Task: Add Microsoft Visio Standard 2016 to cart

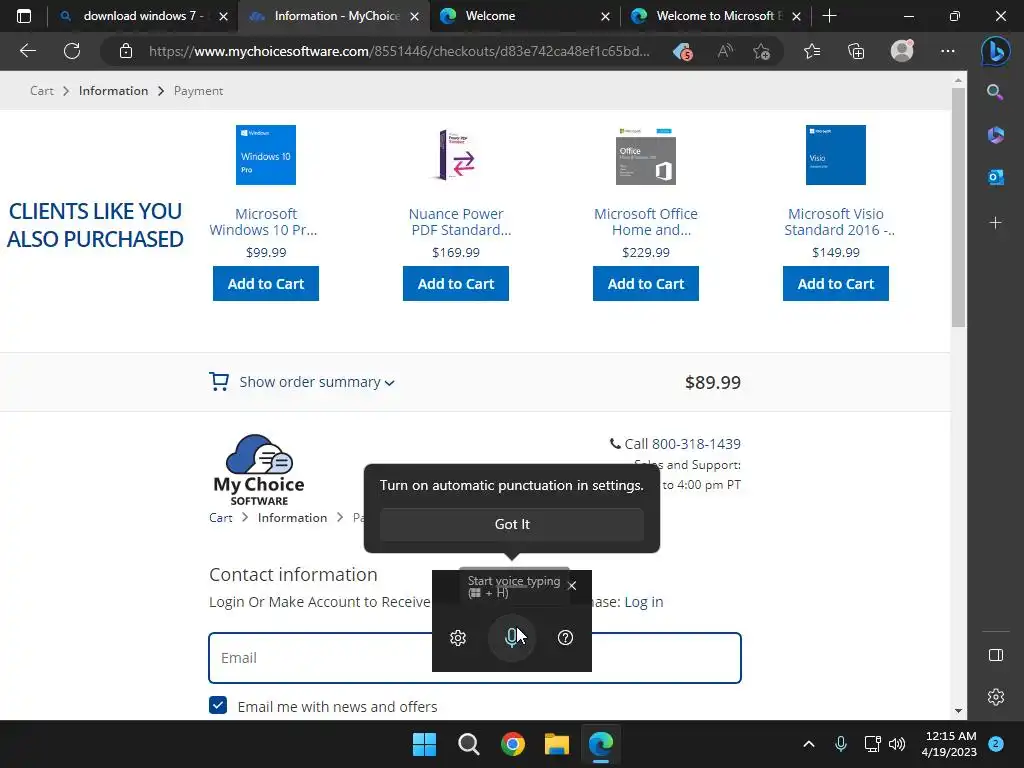Action: tap(836, 283)
